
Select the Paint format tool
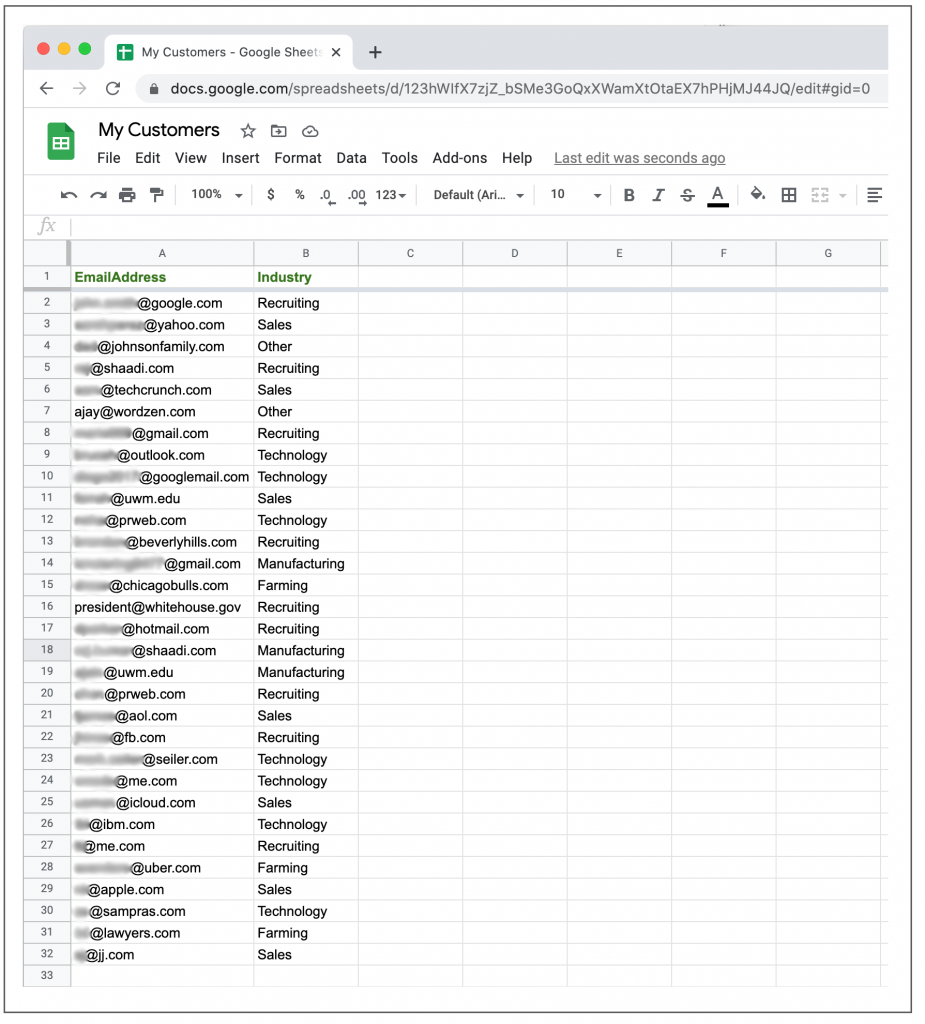tap(157, 194)
